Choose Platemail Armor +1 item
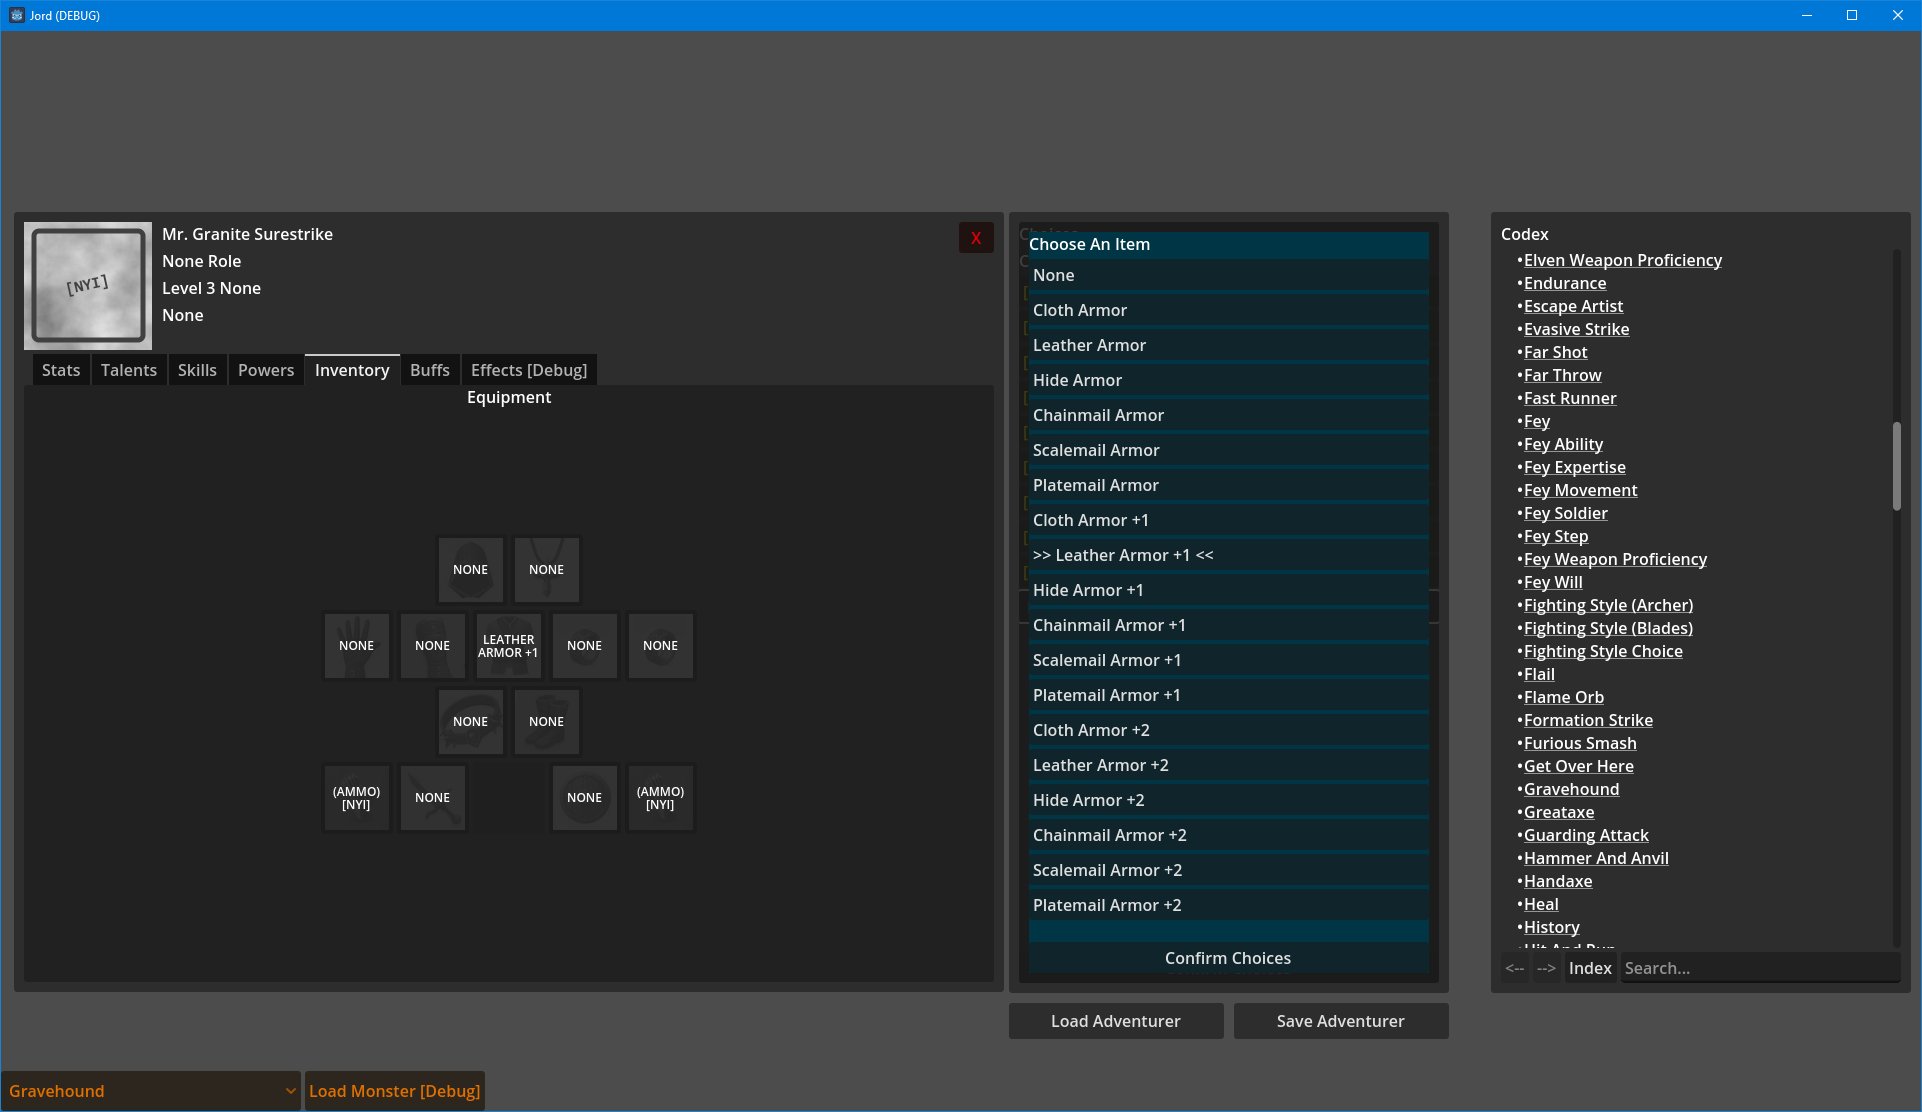Screen dimensions: 1922x1112 coord(1228,695)
